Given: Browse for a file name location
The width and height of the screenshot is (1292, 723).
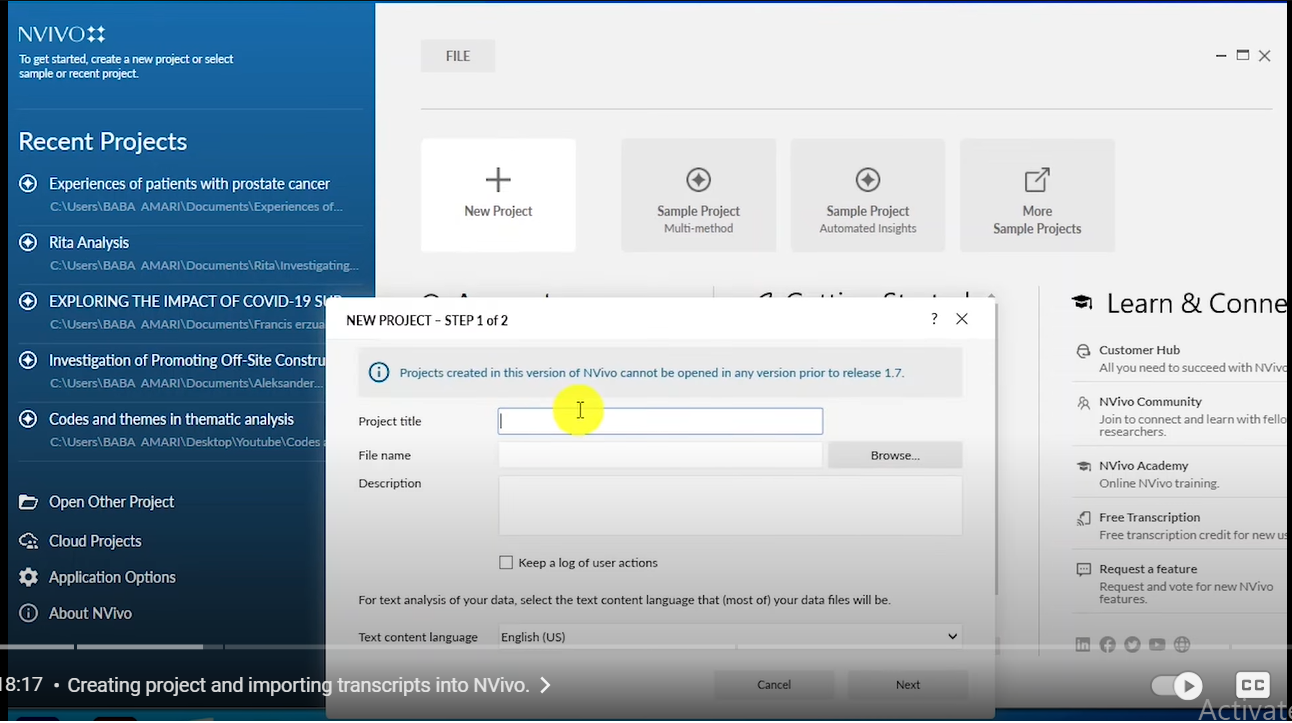Looking at the screenshot, I should coord(894,454).
